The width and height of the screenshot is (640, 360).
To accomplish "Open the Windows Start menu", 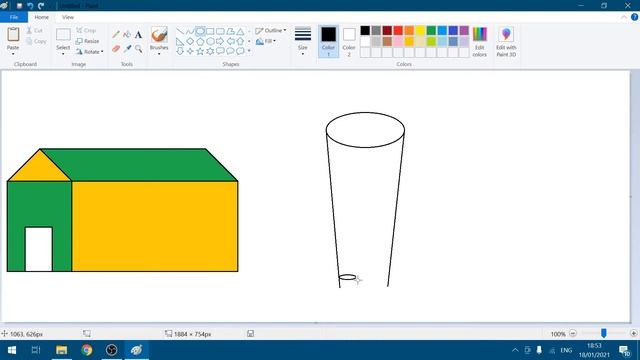I will [11, 350].
